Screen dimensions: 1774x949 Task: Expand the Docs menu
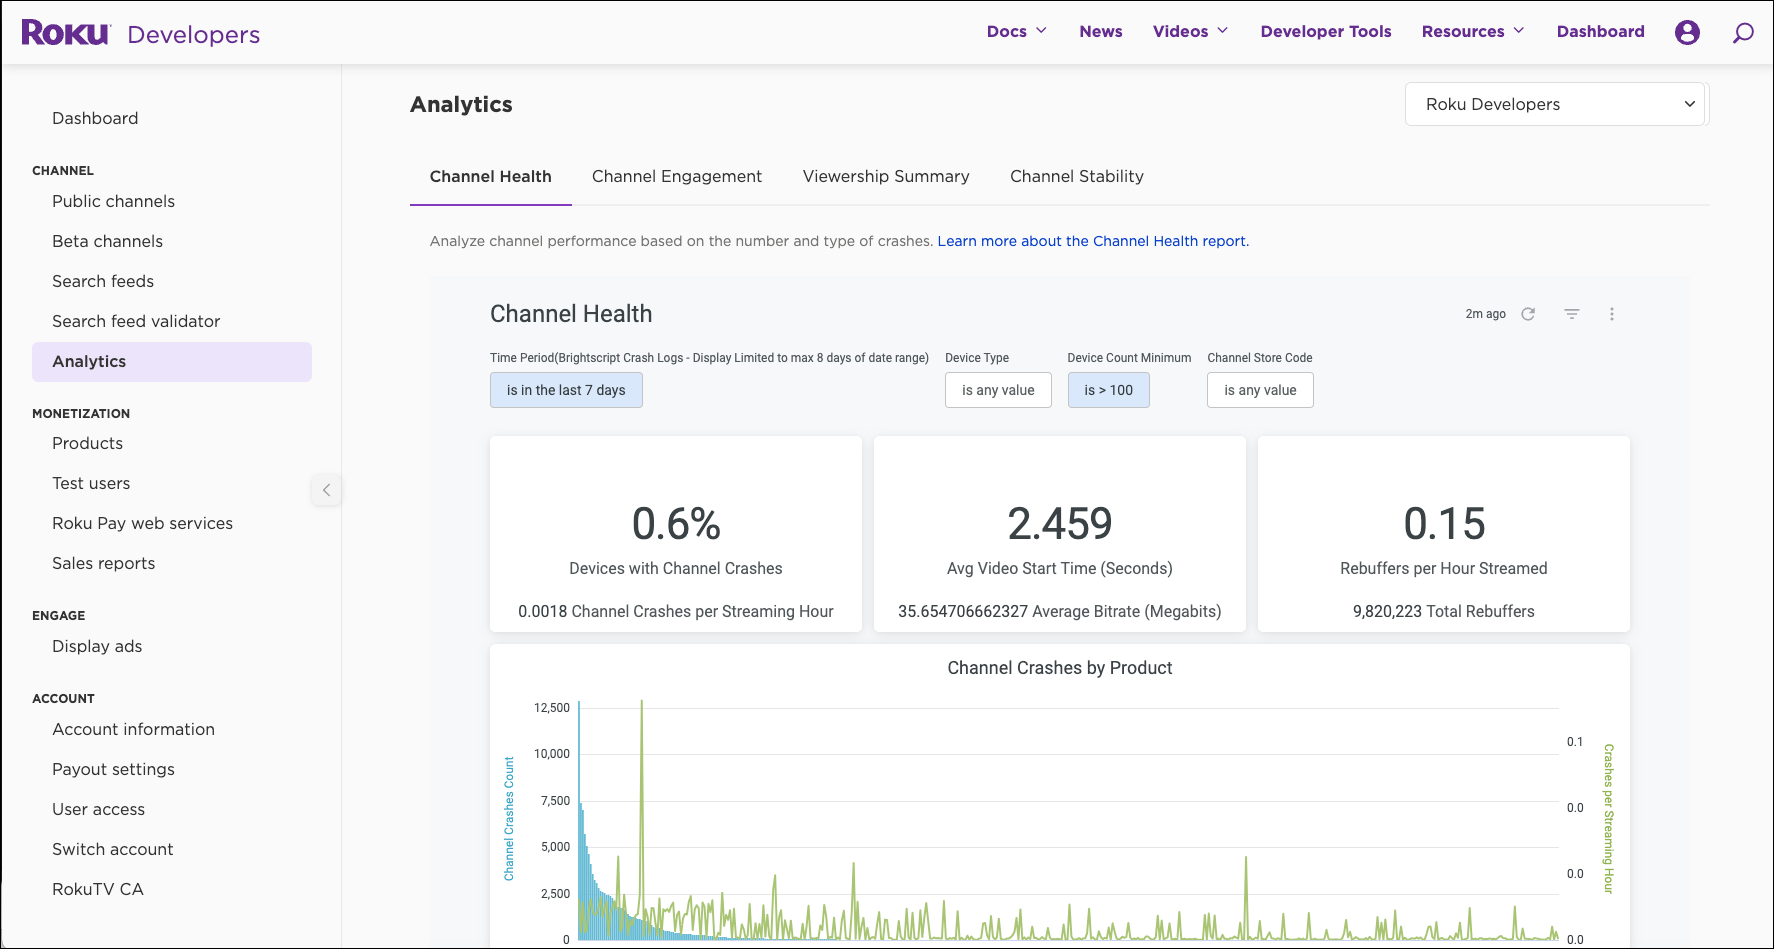coord(1017,31)
